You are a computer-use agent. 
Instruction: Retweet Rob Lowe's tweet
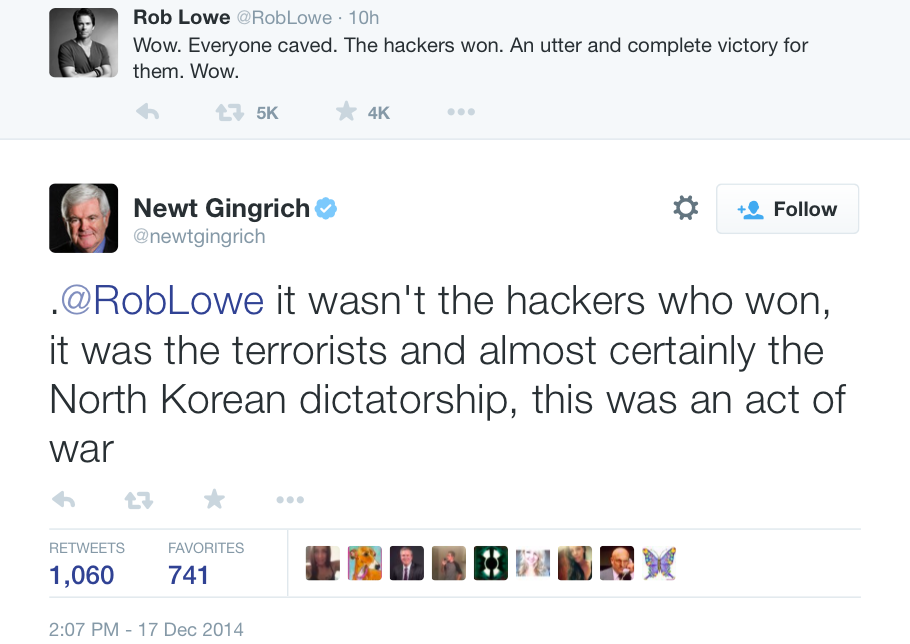point(230,113)
